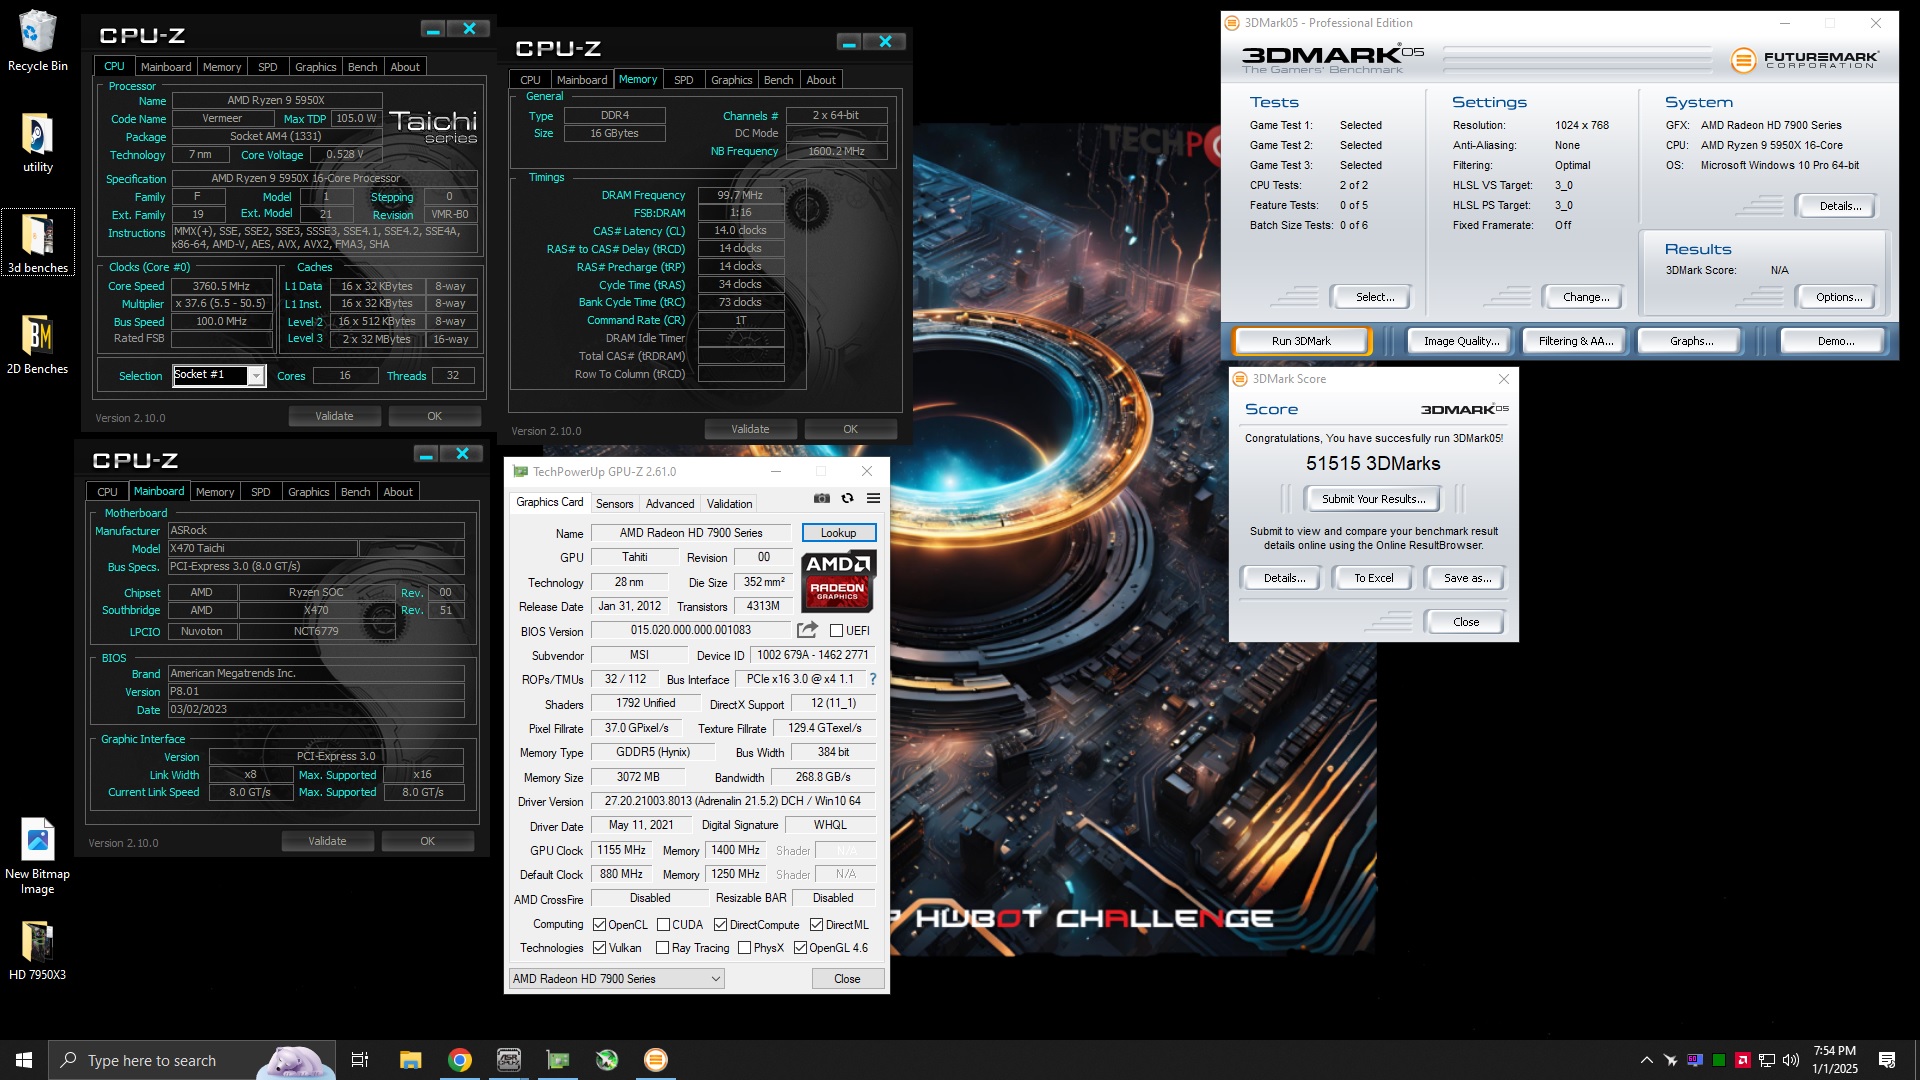Open the Recycle Bin desktop icon
The image size is (1920, 1080).
[x=37, y=41]
